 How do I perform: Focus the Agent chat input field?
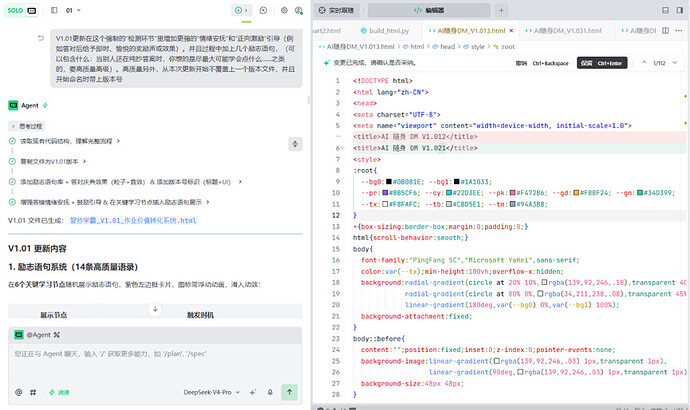[155, 361]
